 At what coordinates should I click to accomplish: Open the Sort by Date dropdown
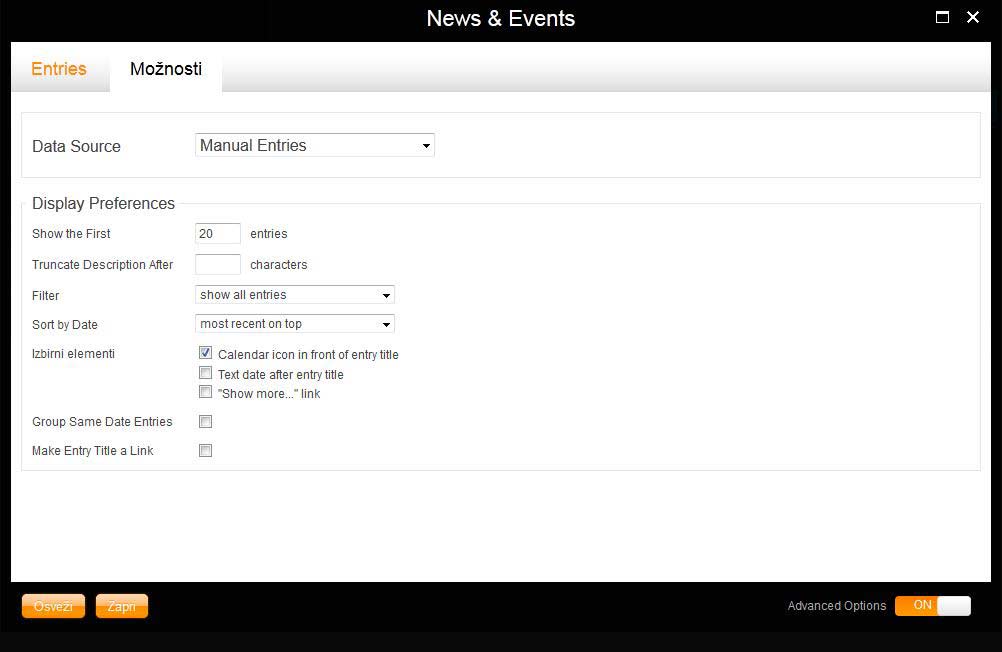pos(295,323)
